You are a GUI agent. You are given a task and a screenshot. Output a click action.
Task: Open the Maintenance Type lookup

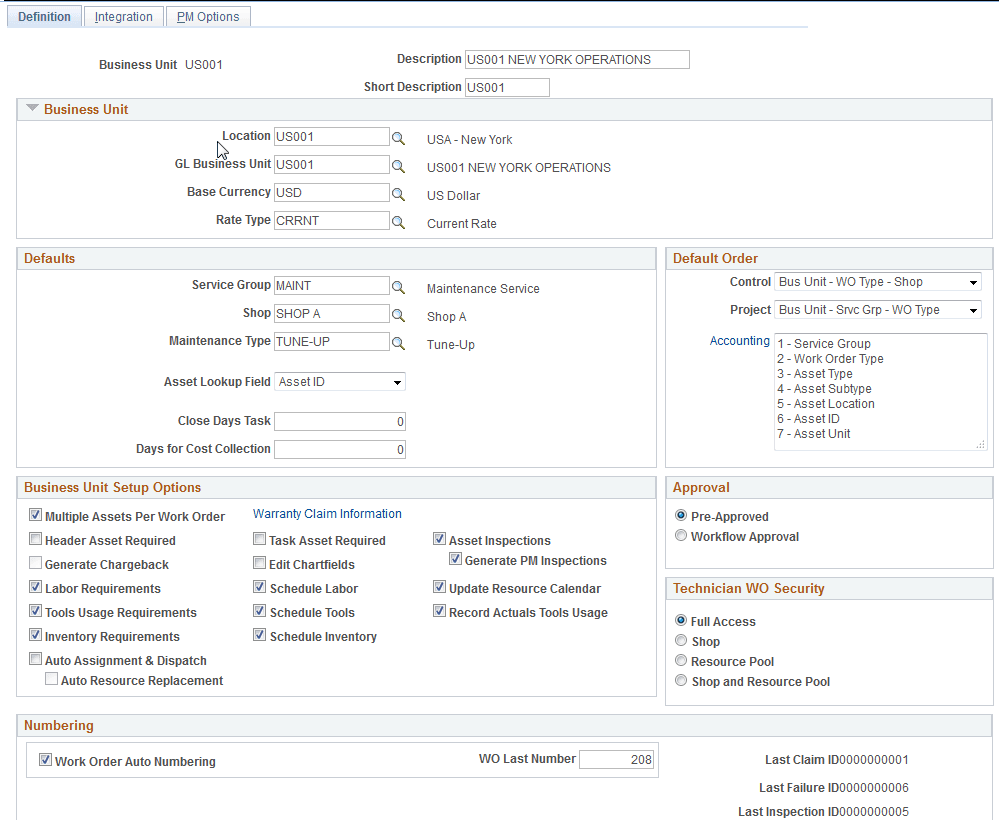(x=399, y=341)
